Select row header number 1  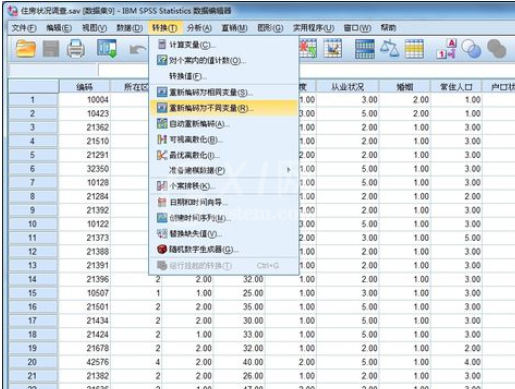33,100
